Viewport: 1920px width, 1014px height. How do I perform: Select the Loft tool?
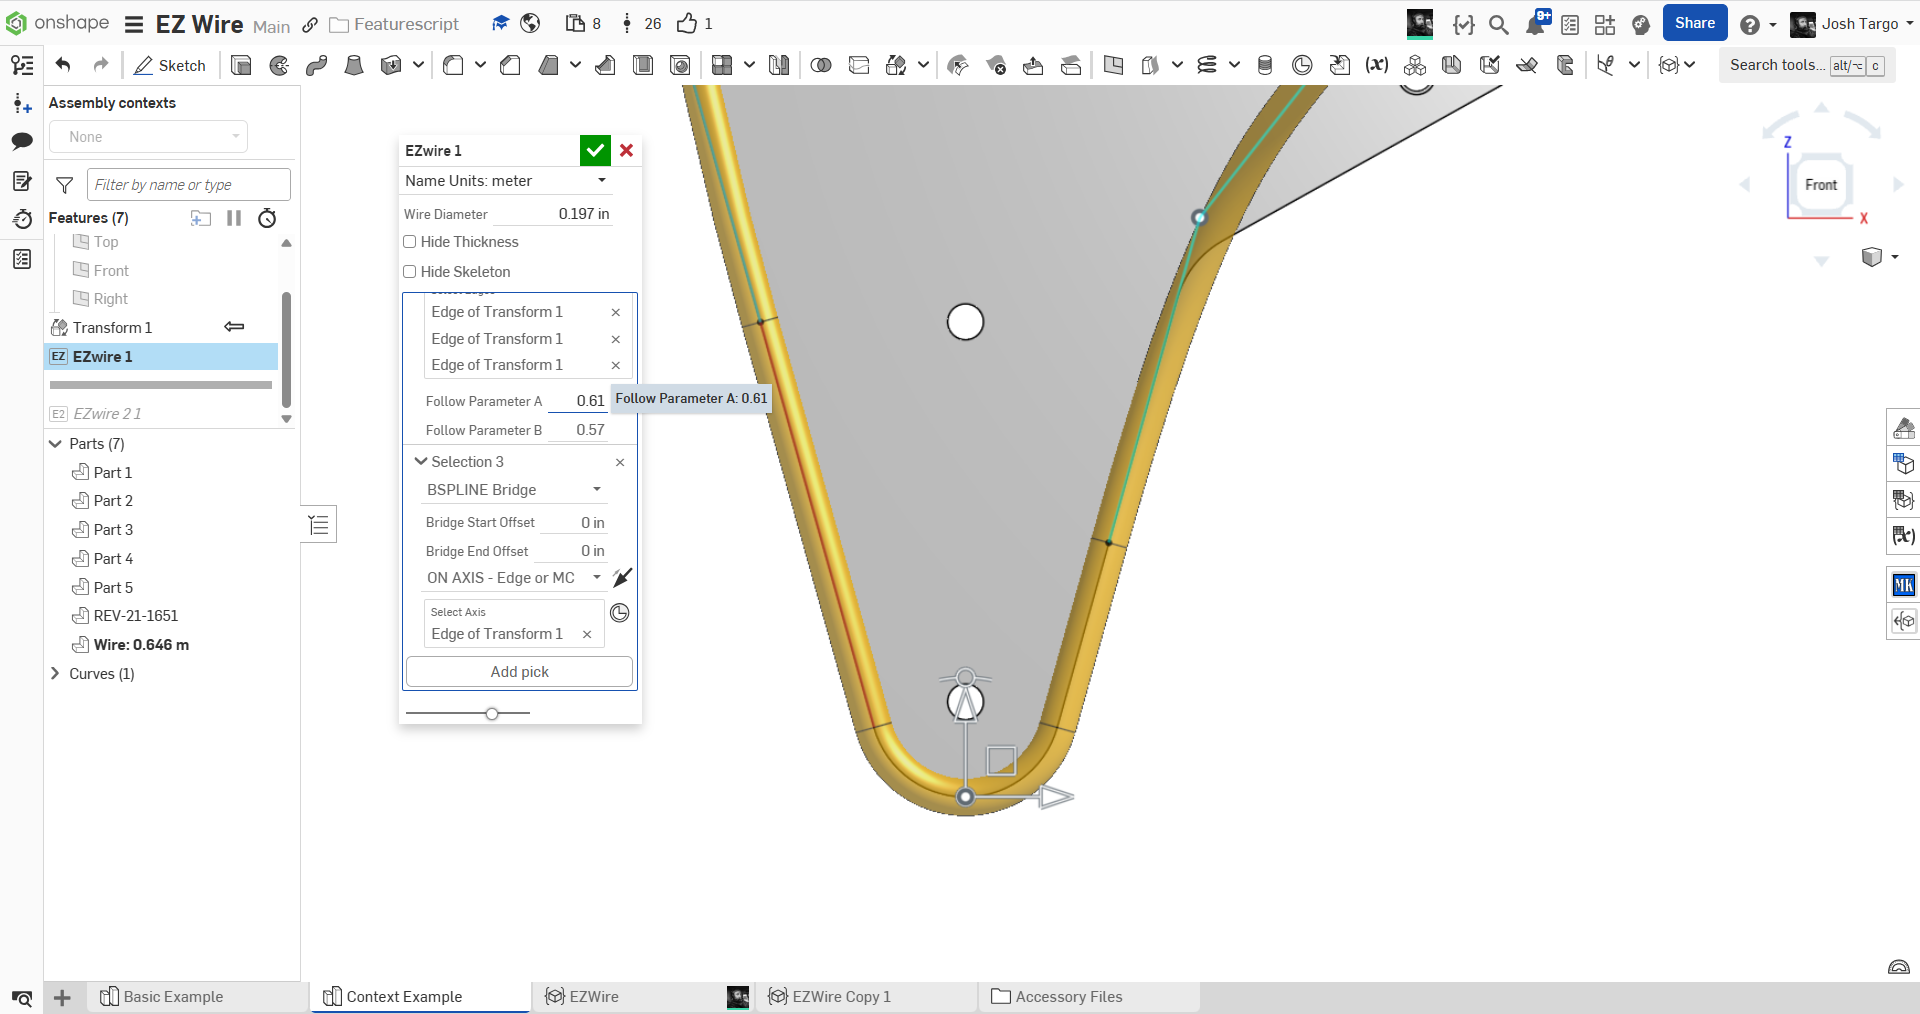coord(353,65)
